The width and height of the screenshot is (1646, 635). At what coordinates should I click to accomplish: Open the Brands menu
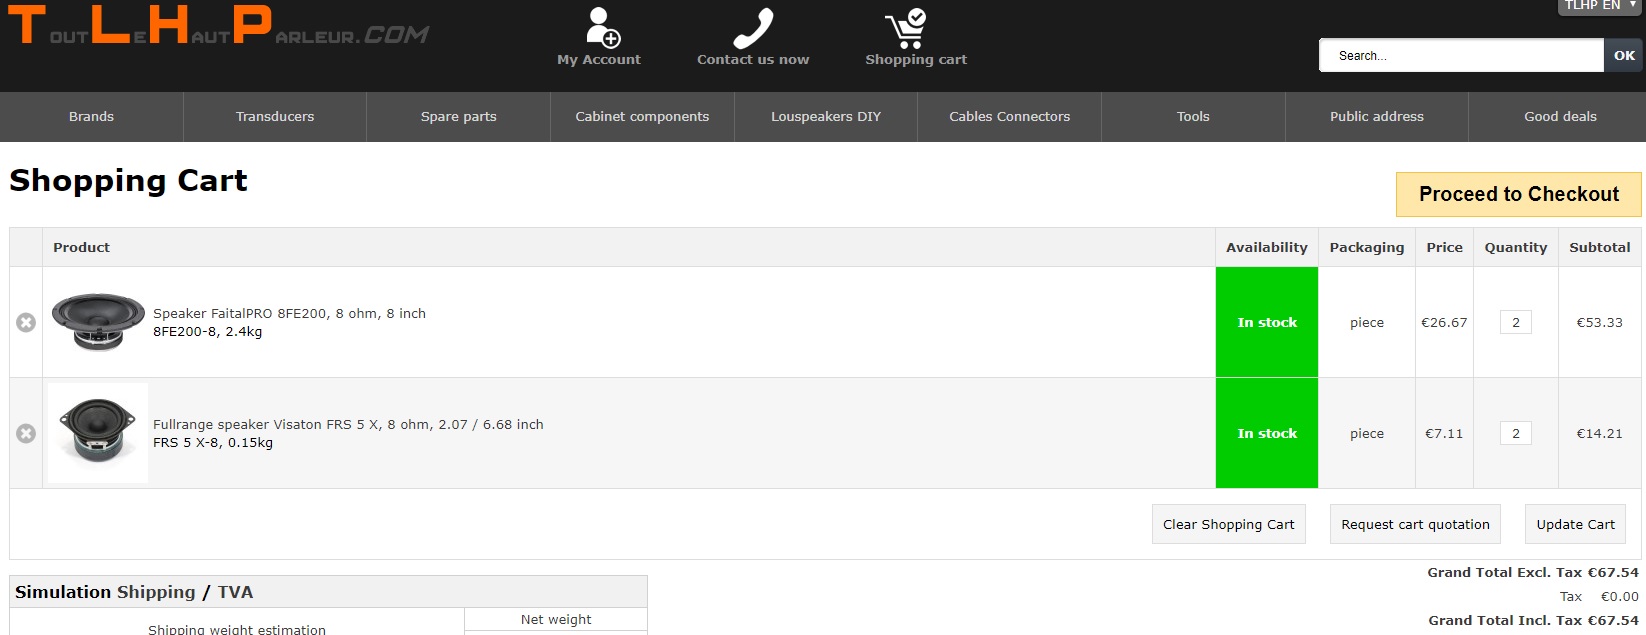coord(91,117)
